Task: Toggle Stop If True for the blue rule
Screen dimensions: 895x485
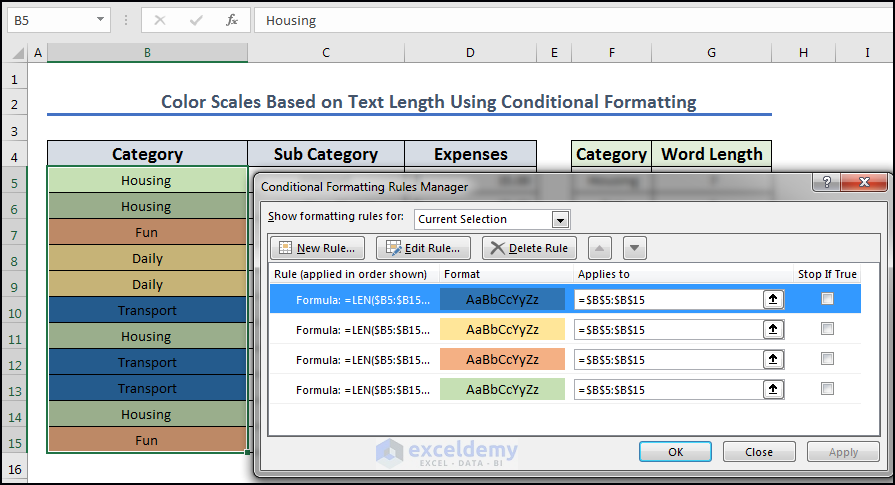Action: tap(827, 299)
